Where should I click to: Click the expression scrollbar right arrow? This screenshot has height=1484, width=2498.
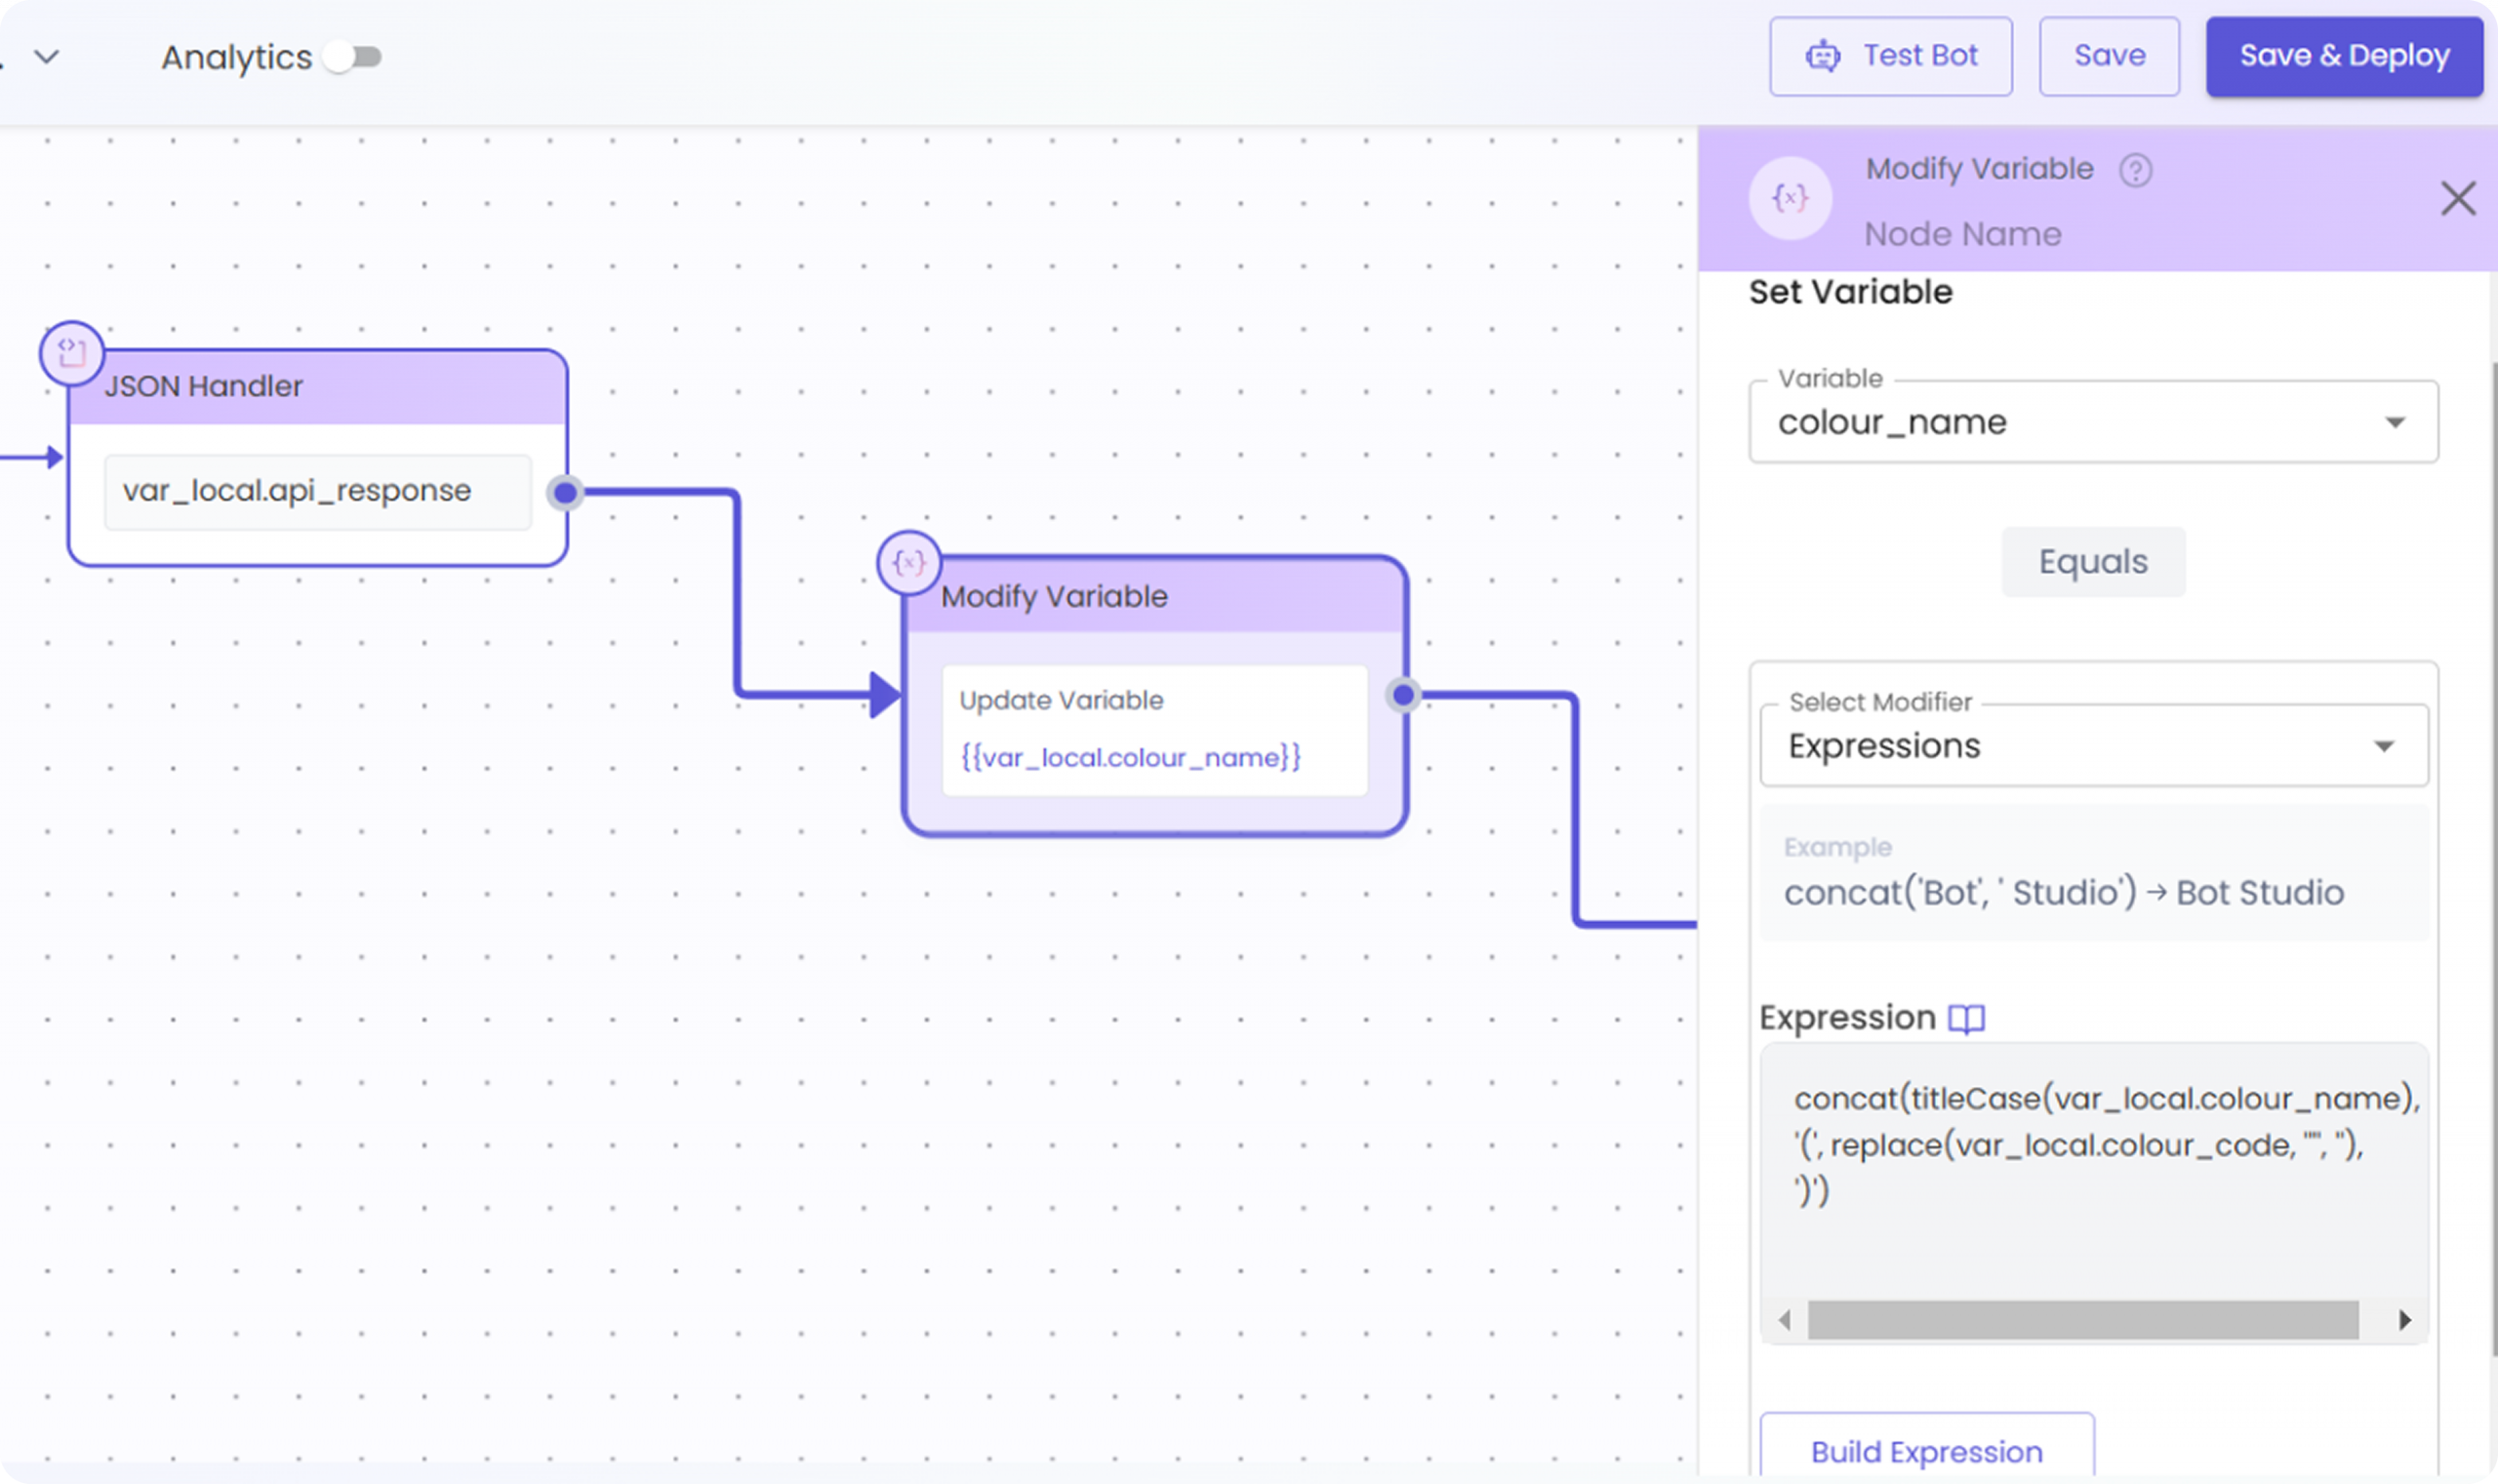(2404, 1320)
